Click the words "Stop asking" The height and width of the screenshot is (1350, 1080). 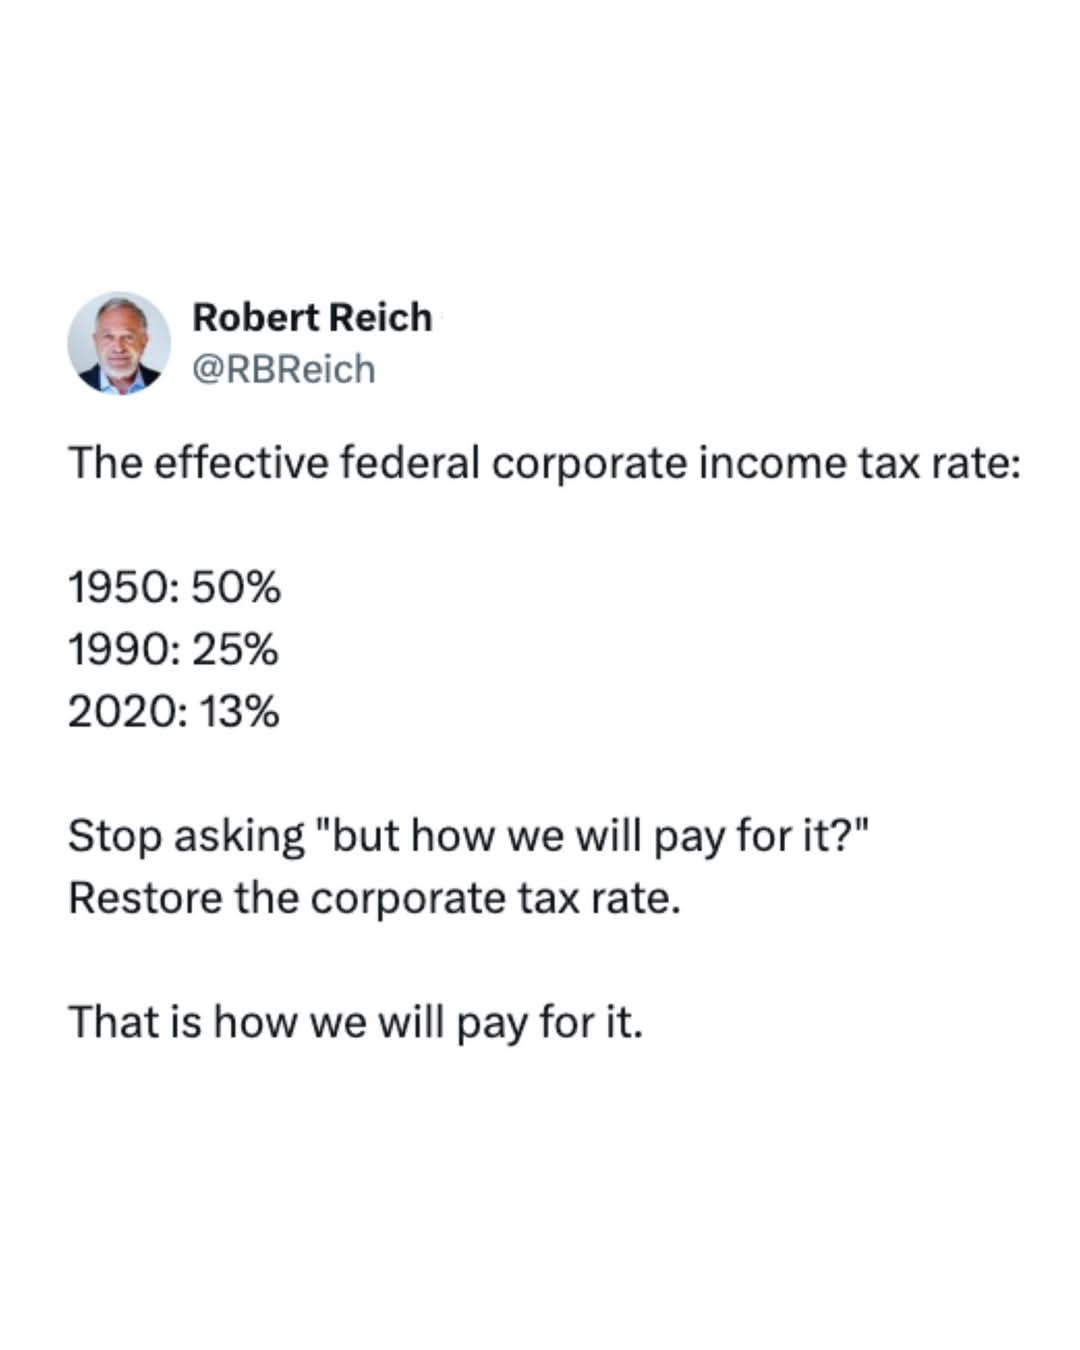186,836
